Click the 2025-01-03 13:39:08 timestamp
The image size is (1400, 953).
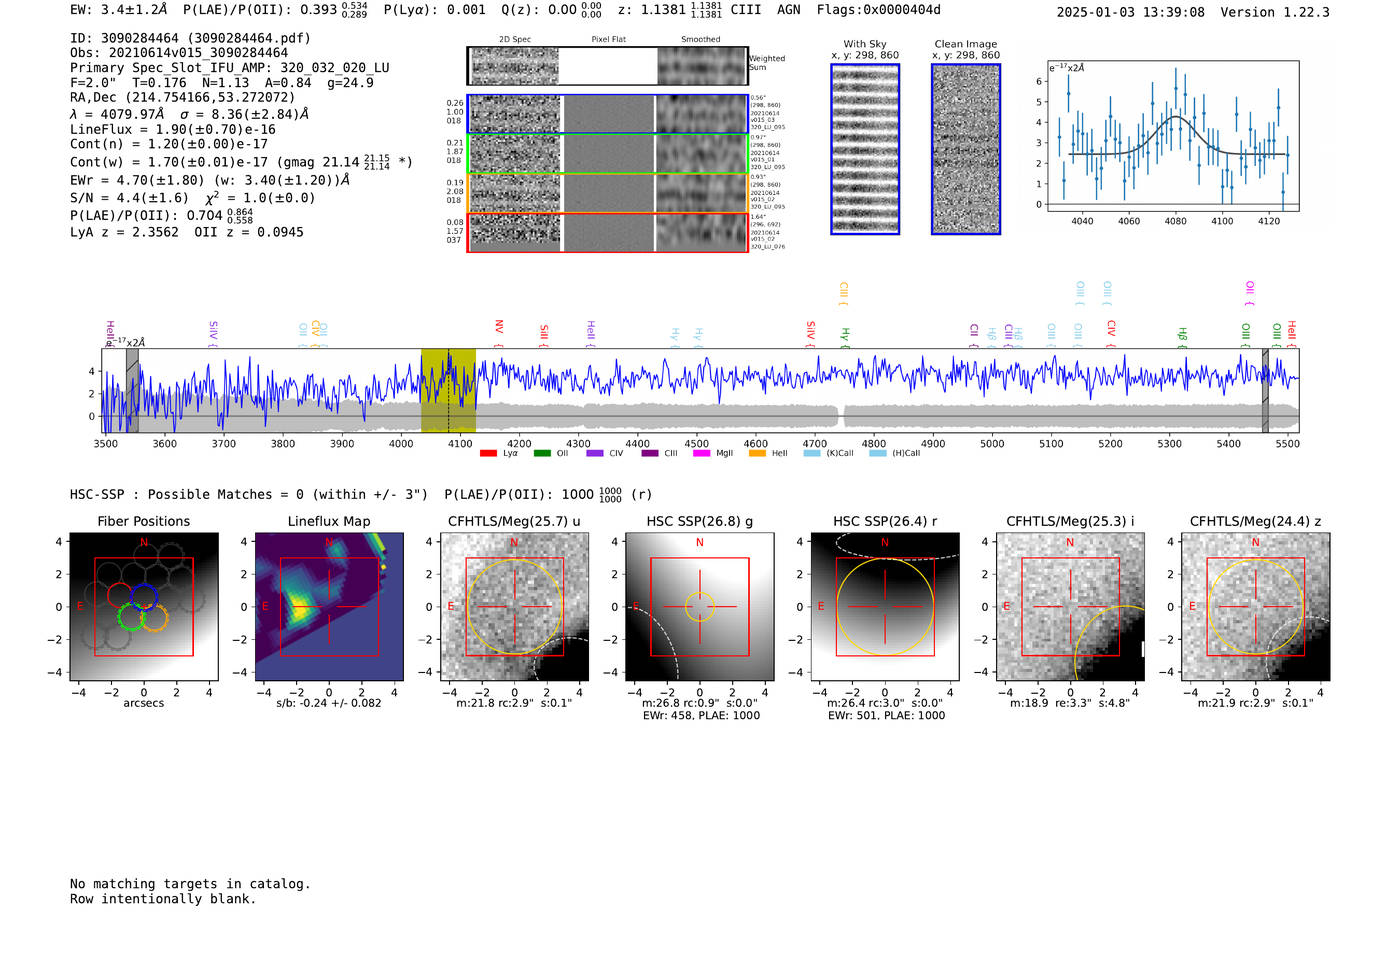point(1130,12)
